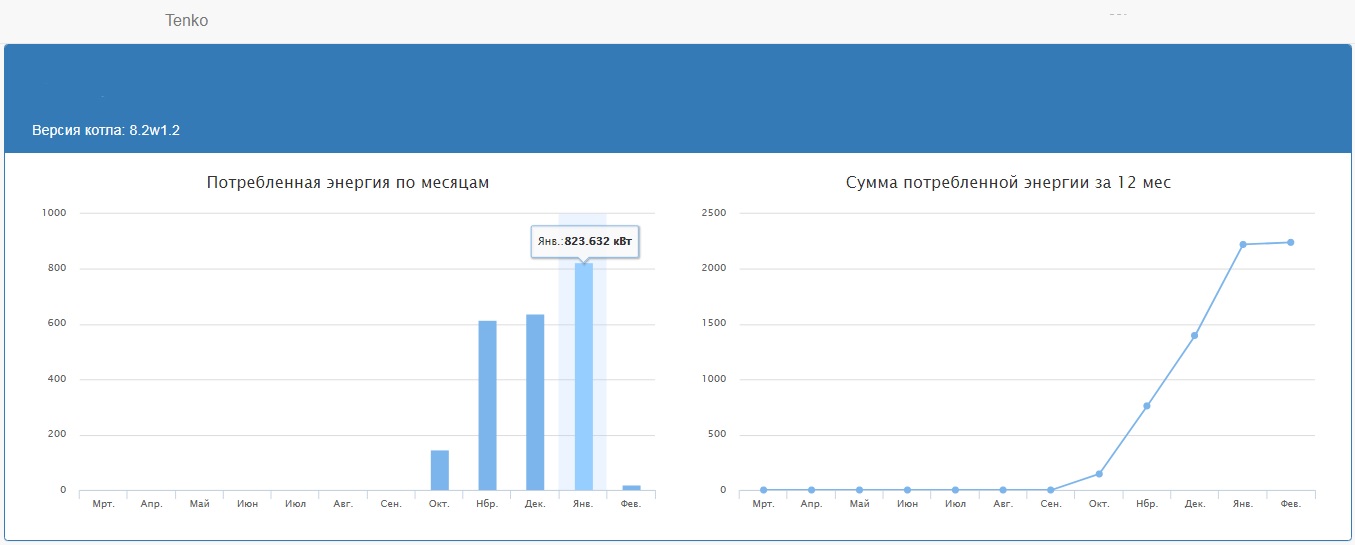Click the 'Фев.' axis label in bar chart
The height and width of the screenshot is (545, 1355).
pyautogui.click(x=631, y=504)
